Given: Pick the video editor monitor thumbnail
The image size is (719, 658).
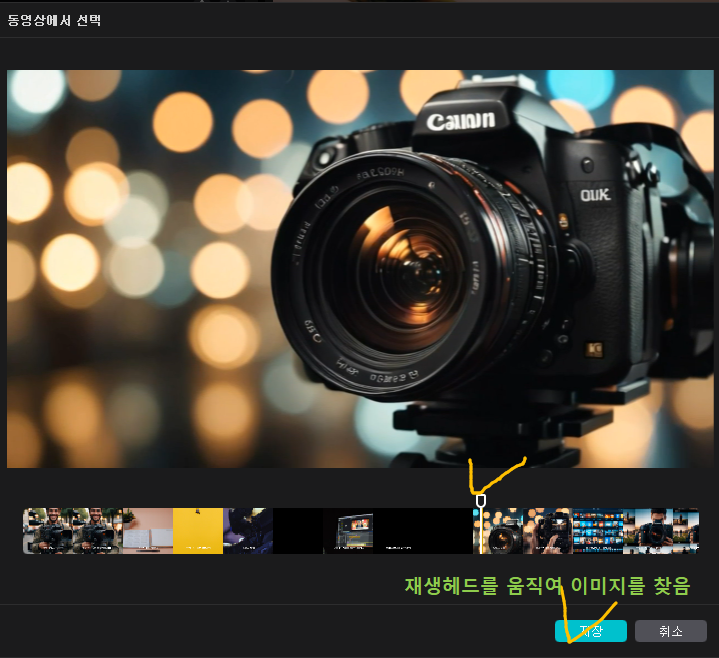Looking at the screenshot, I should tap(348, 531).
